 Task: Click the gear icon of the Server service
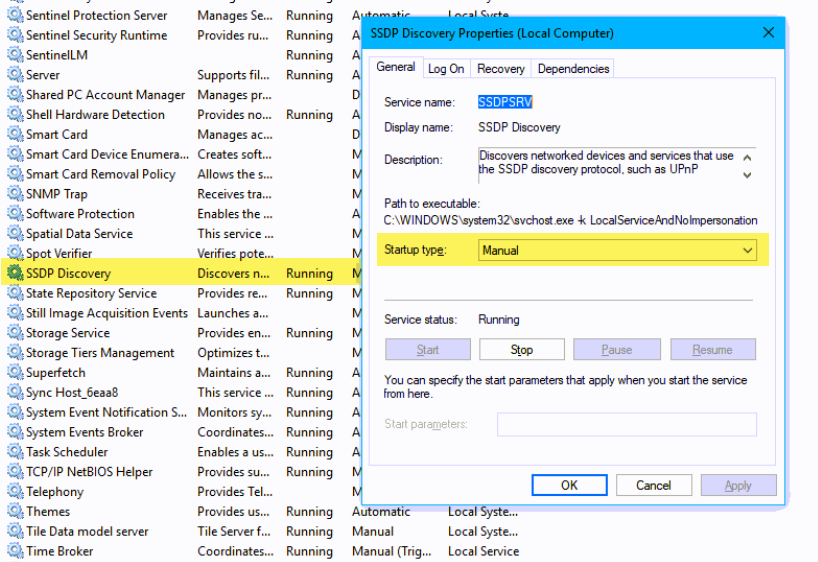(15, 75)
